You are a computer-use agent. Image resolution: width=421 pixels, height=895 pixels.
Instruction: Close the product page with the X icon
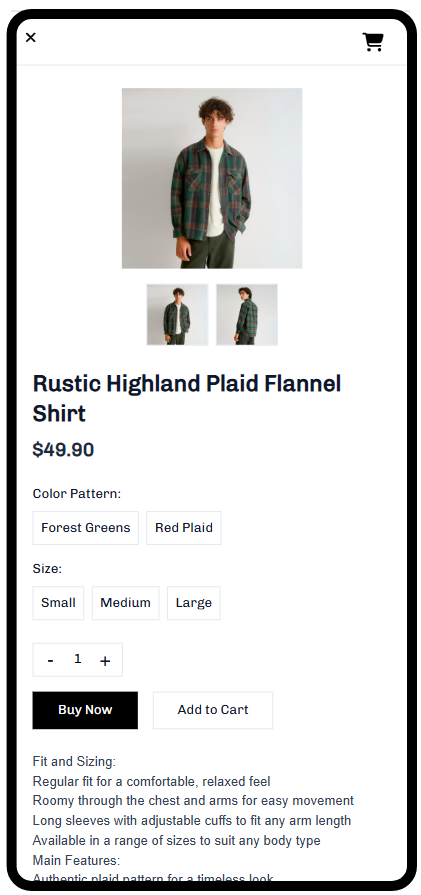(x=31, y=38)
